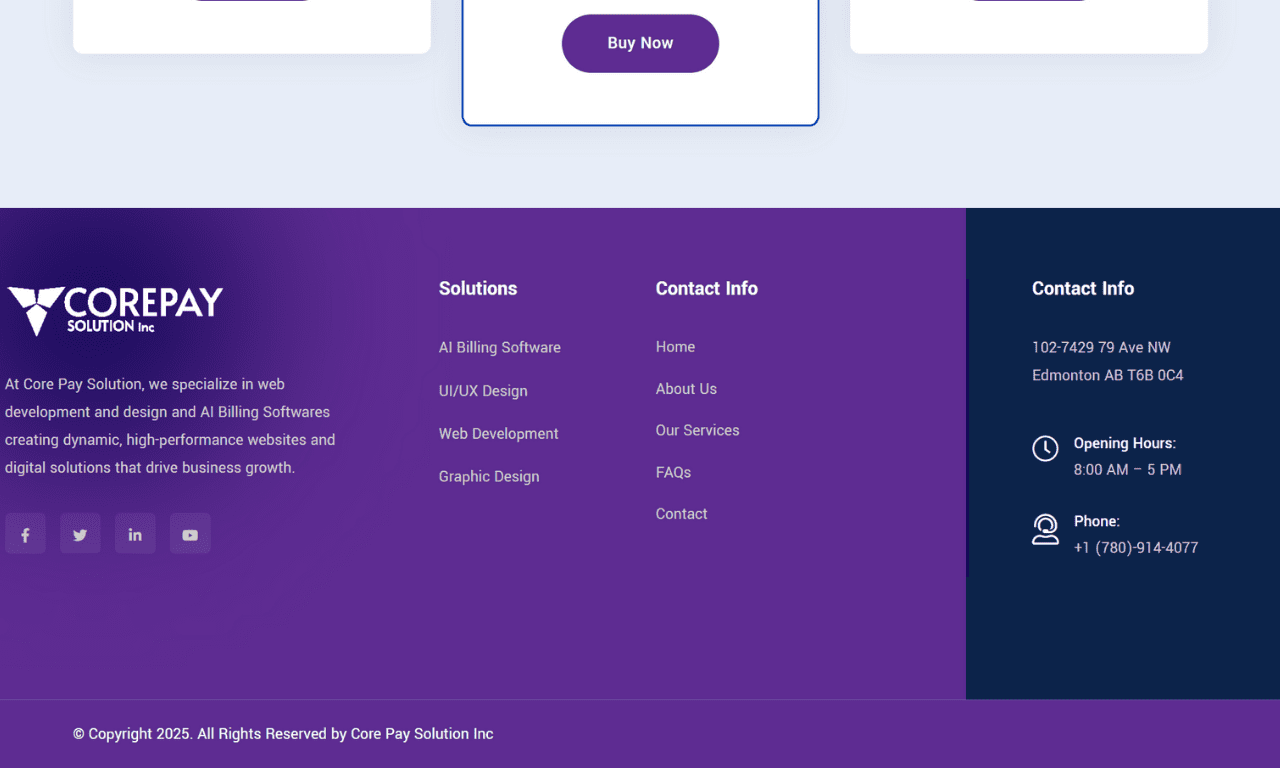Screen dimensions: 1280x768
Task: Go to the UI/UX Design link
Action: pos(483,391)
